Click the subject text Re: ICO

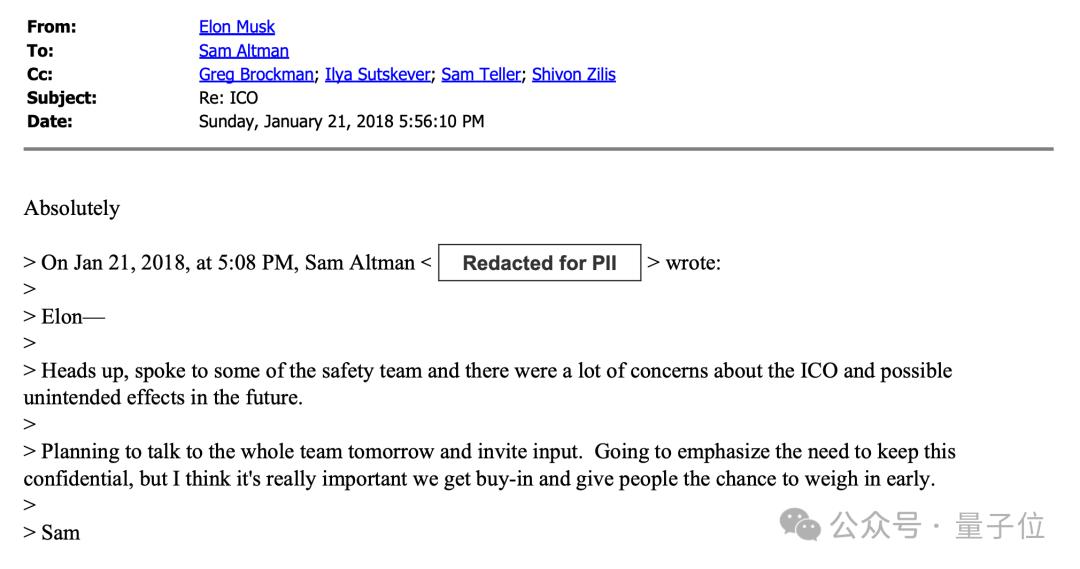point(229,98)
